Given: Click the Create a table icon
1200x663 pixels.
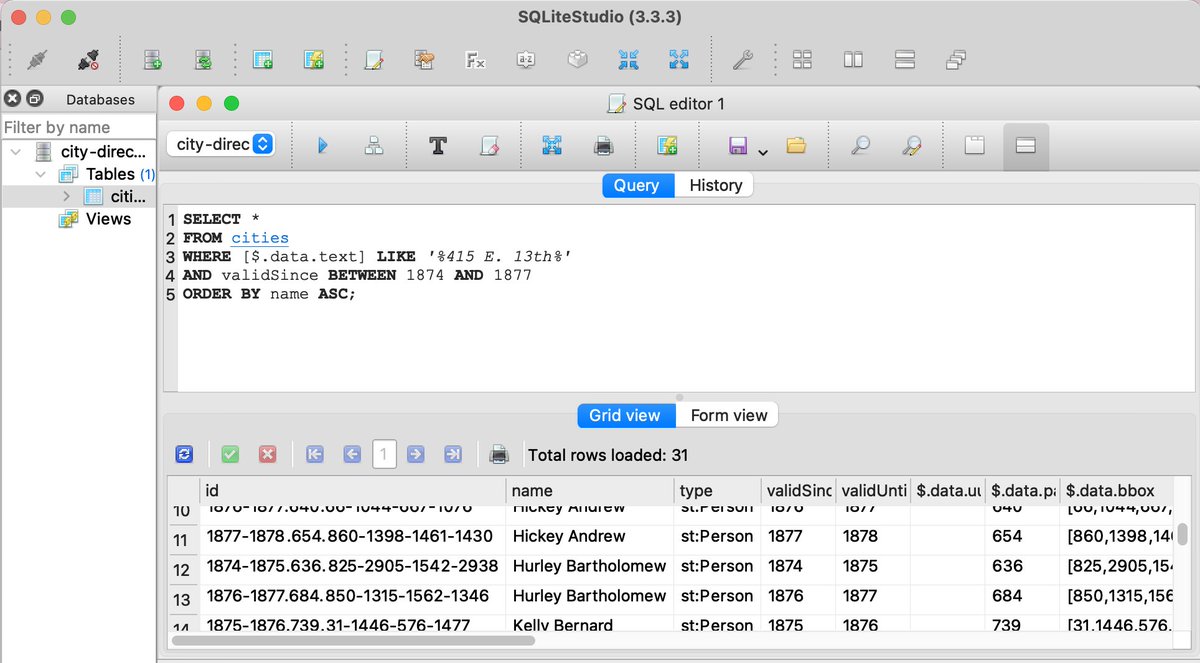Looking at the screenshot, I should pyautogui.click(x=263, y=60).
